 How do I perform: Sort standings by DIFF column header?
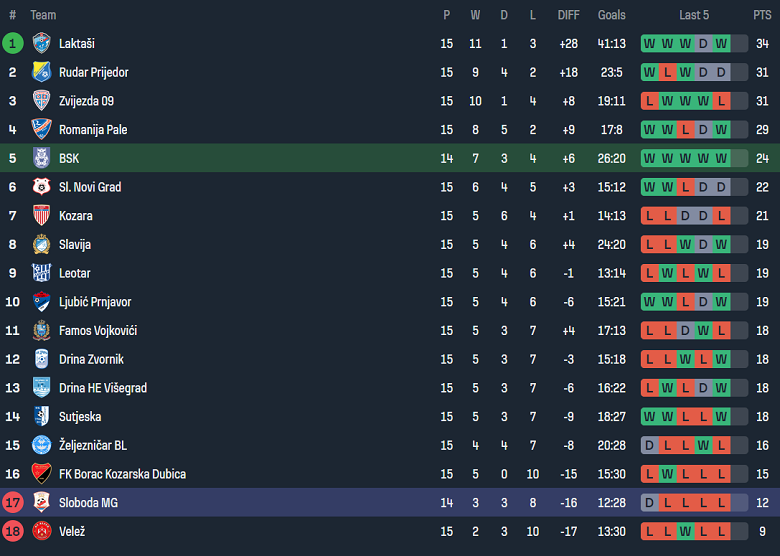569,15
